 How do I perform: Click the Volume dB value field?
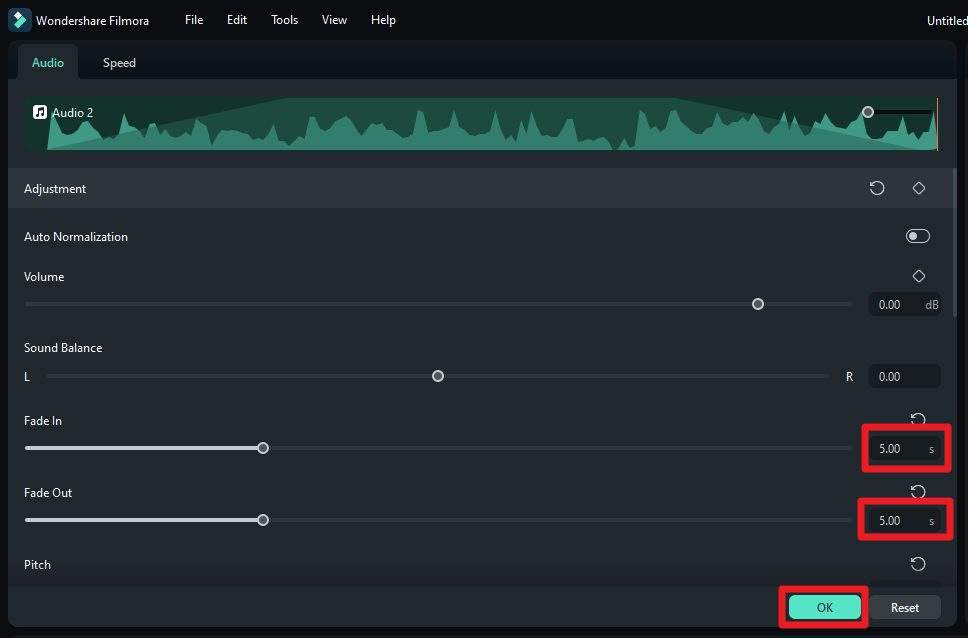pos(904,304)
